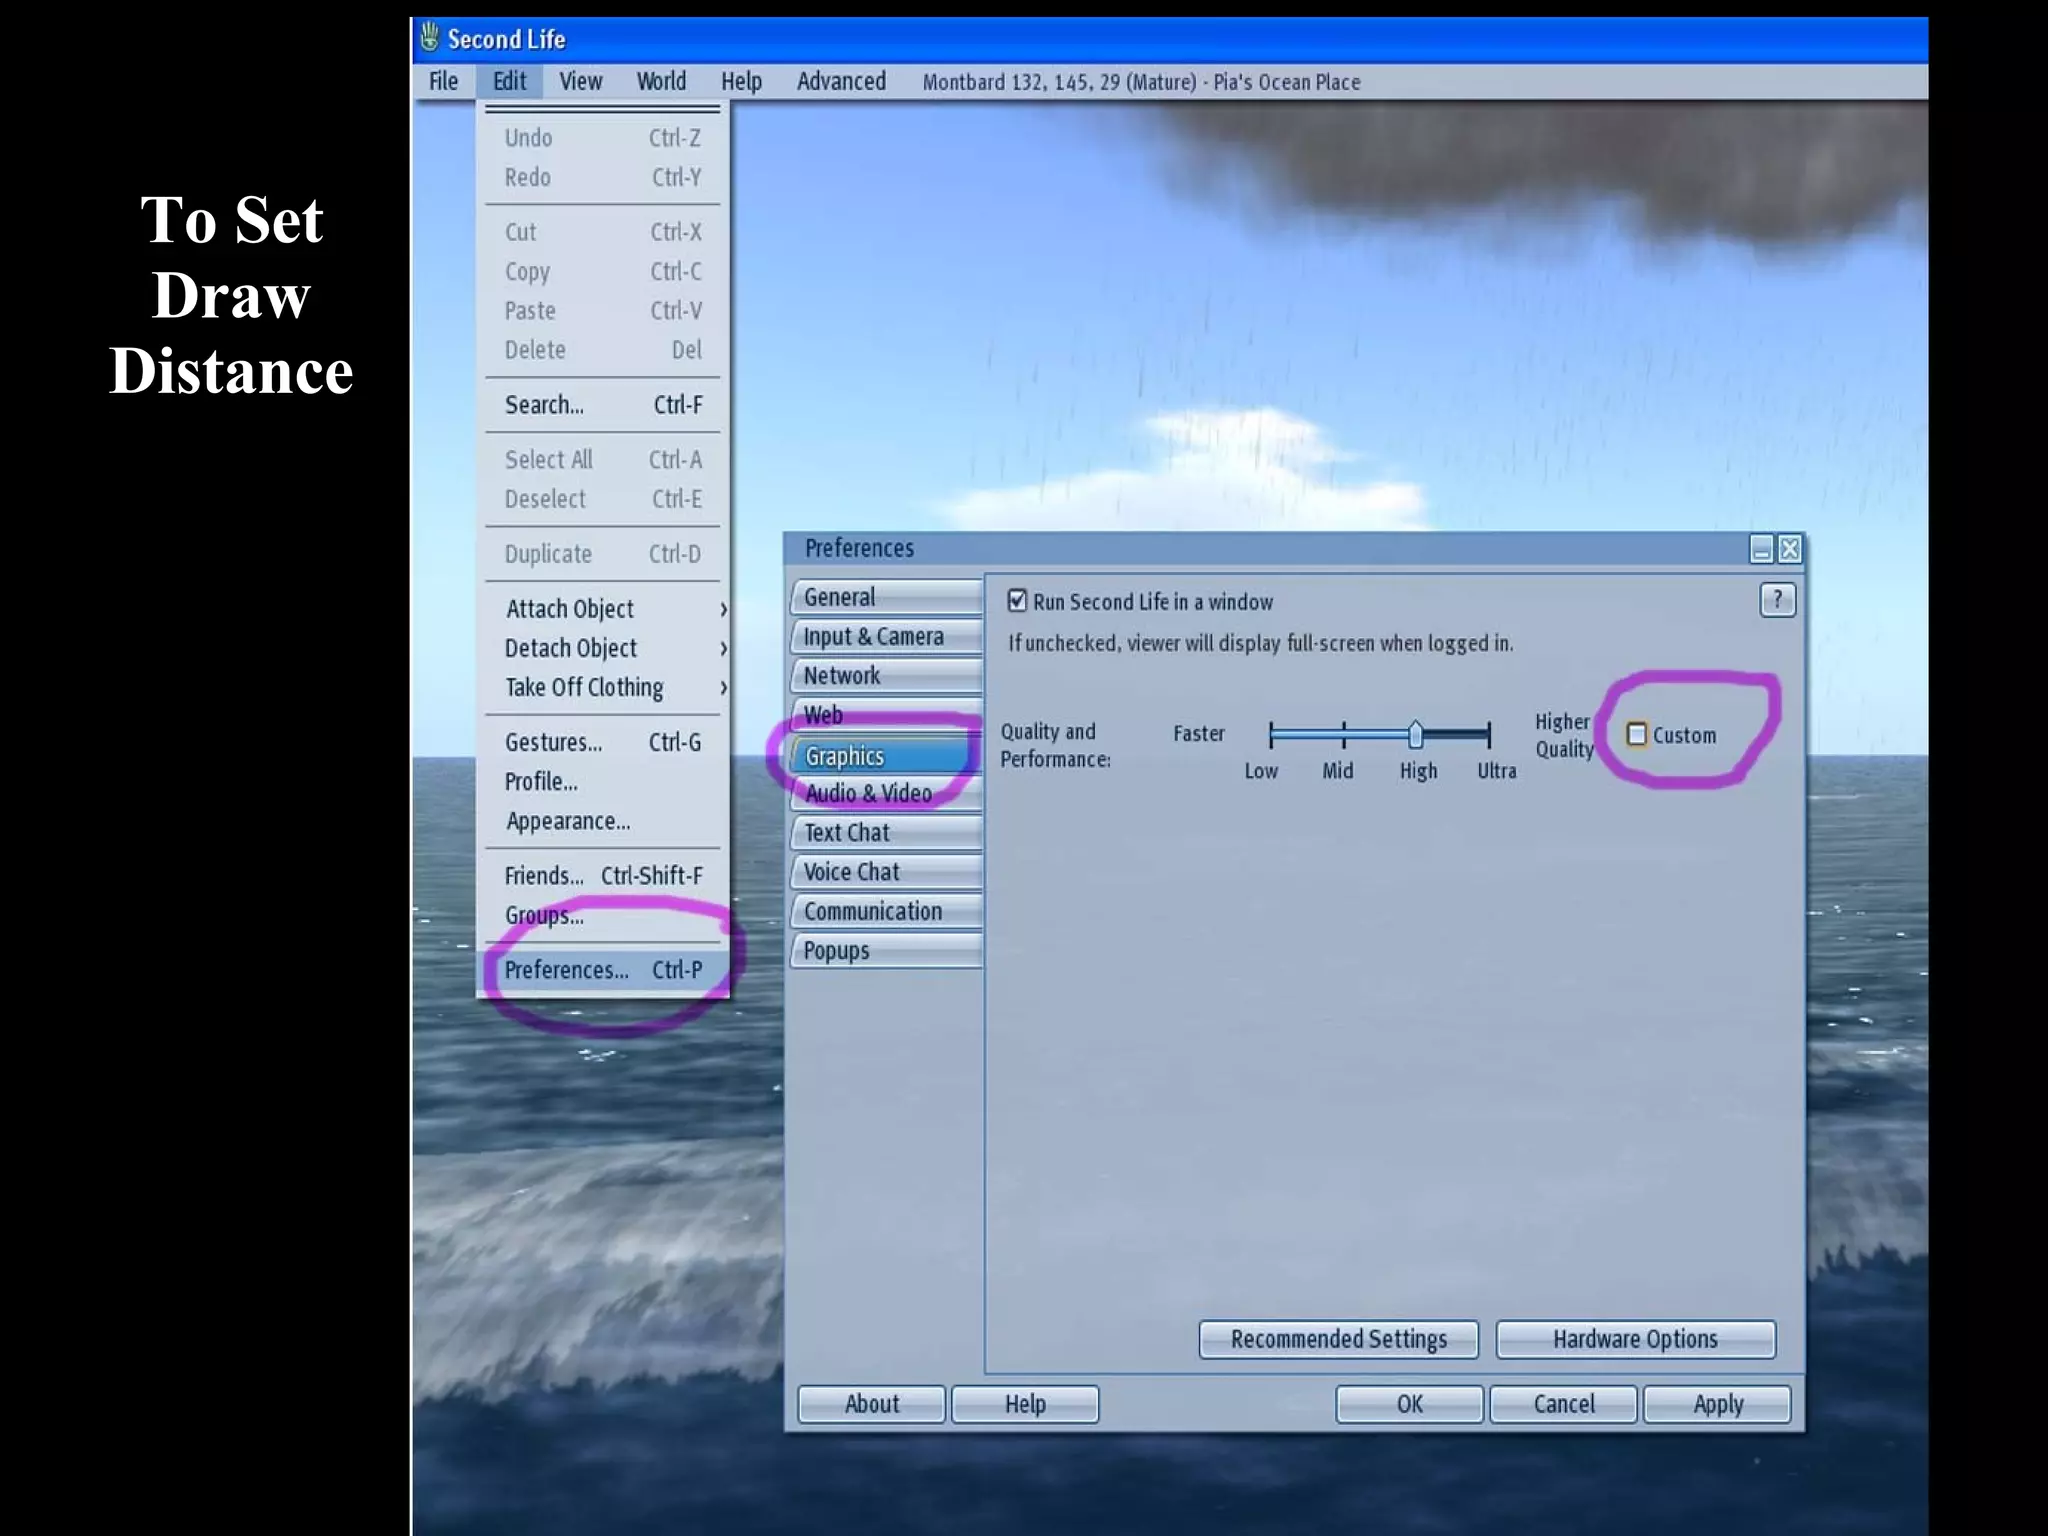The width and height of the screenshot is (2048, 1536).
Task: Minimize the Preferences floater
Action: click(x=1761, y=549)
